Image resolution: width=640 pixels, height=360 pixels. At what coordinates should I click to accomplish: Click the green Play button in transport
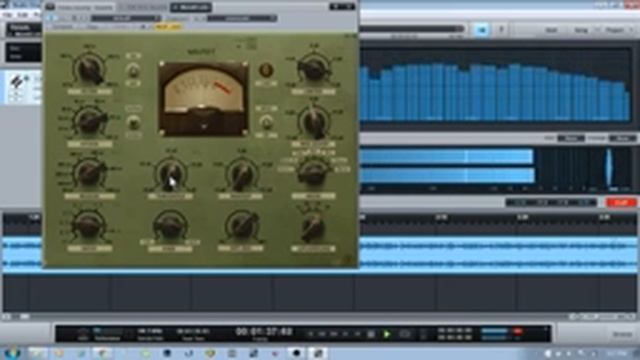(387, 334)
